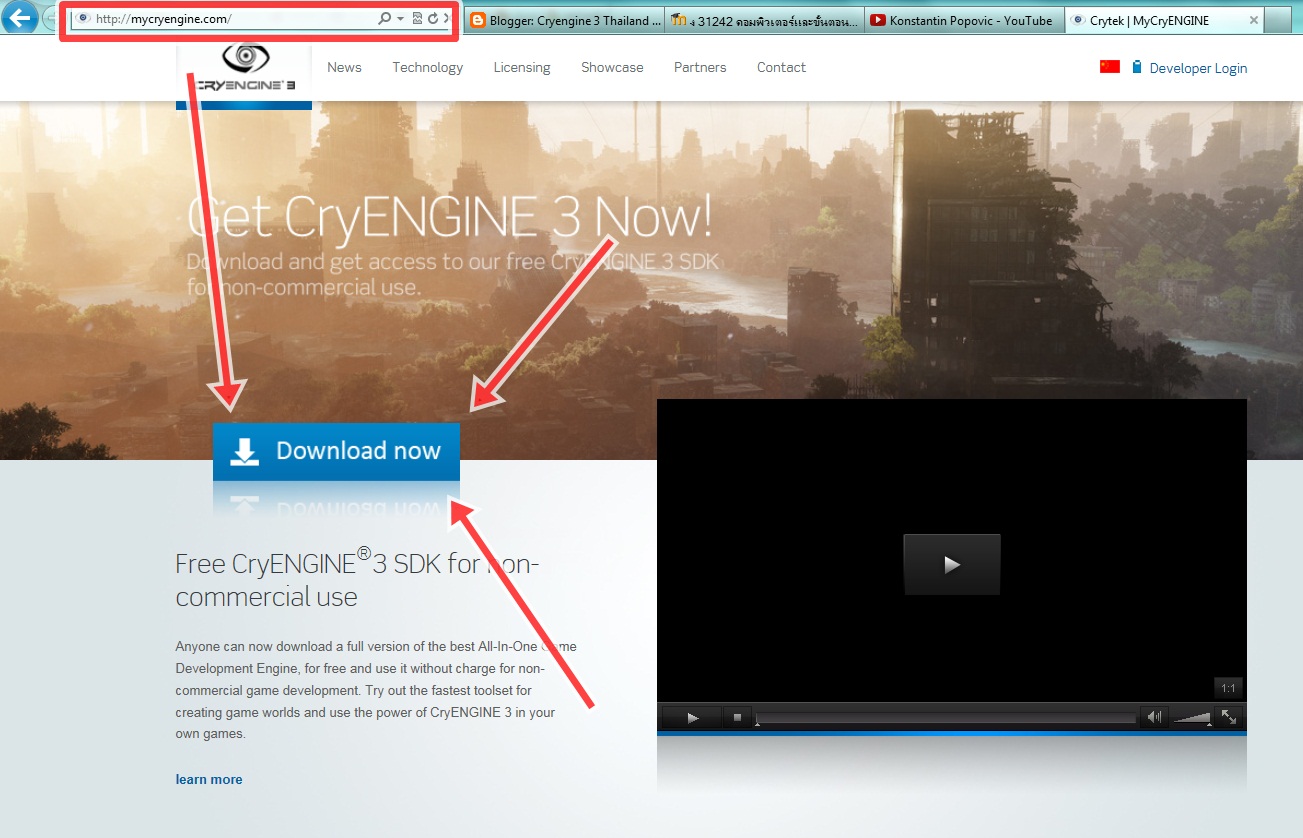Viewport: 1303px width, 838px height.
Task: Click the Developer Login link
Action: coord(1198,68)
